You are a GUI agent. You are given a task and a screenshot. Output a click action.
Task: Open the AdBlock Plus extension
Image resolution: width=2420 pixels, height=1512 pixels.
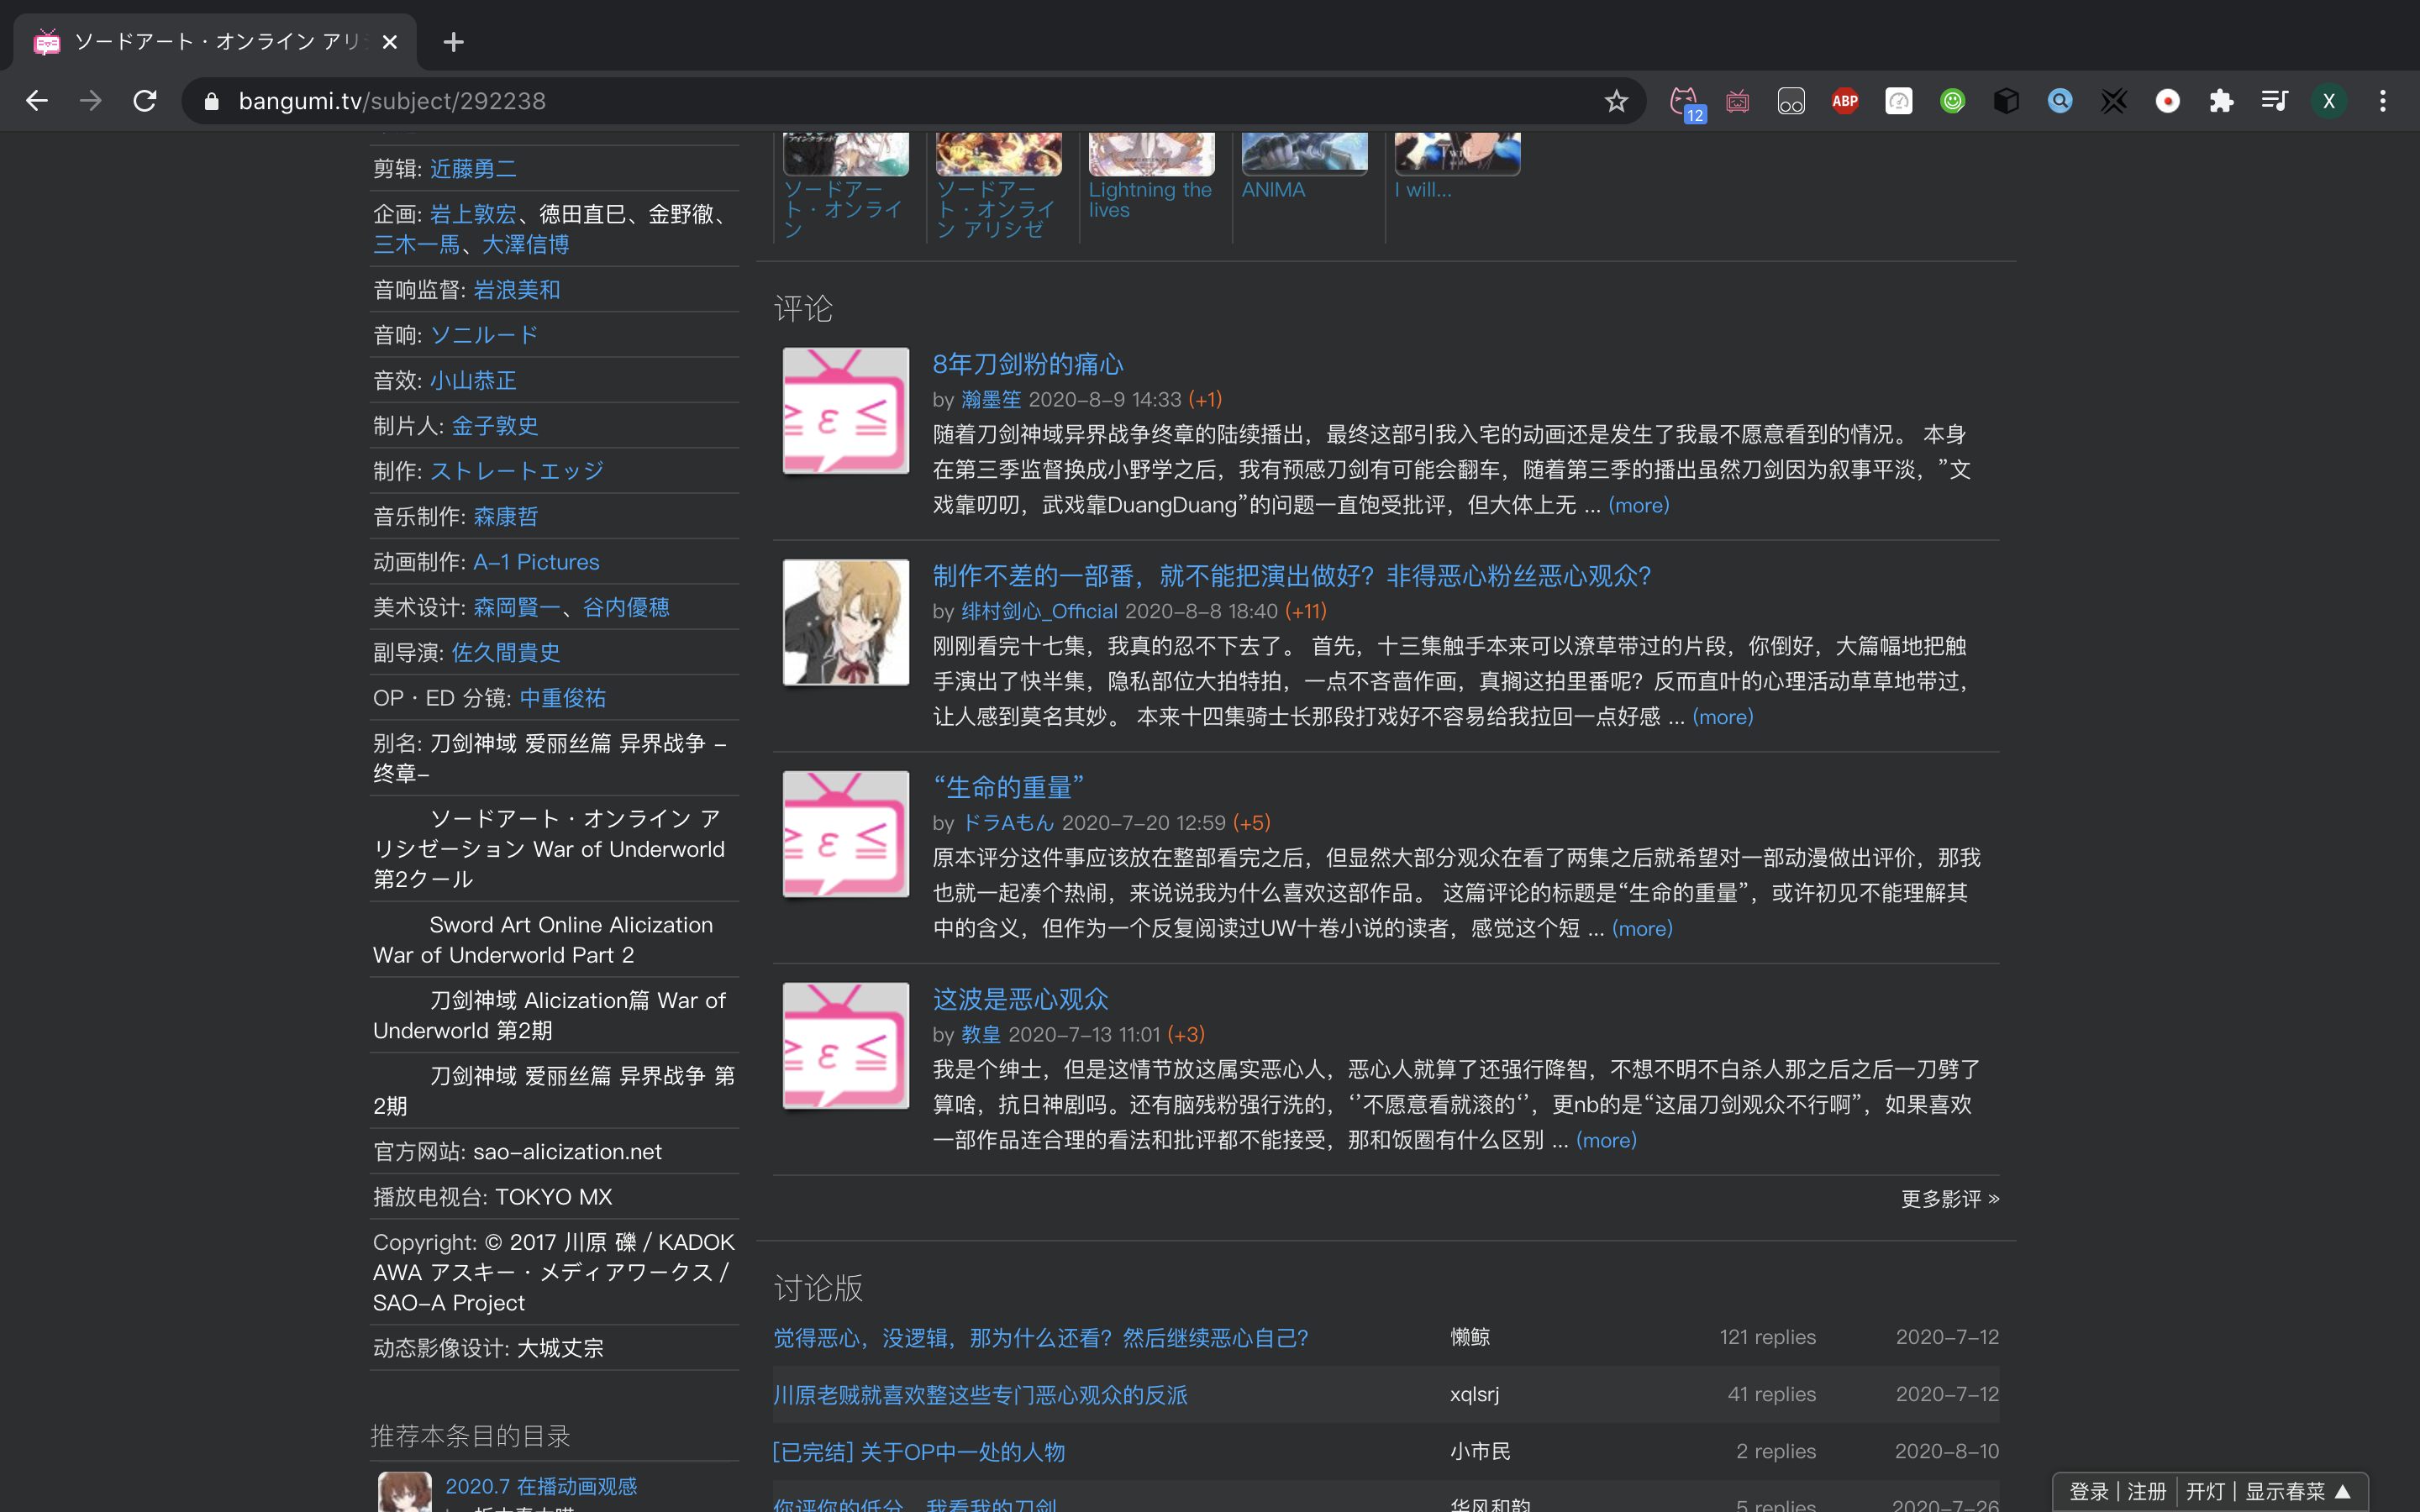[x=1844, y=101]
